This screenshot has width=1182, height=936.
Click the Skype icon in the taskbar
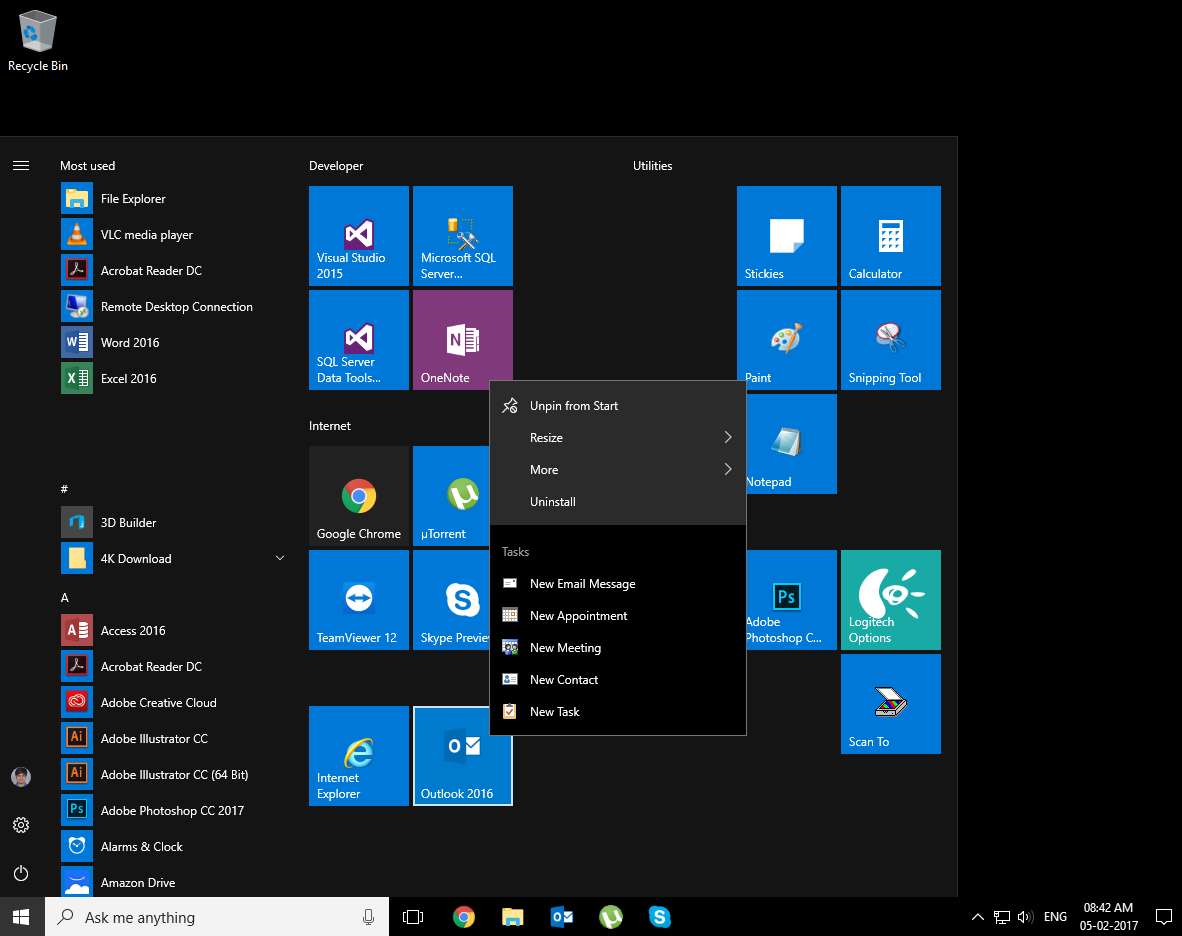point(660,917)
